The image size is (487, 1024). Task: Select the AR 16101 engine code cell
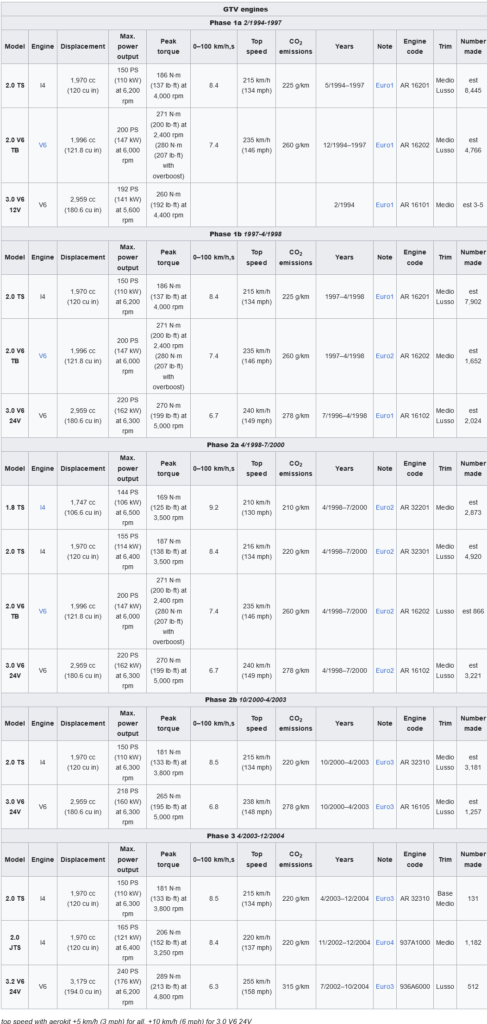(415, 205)
